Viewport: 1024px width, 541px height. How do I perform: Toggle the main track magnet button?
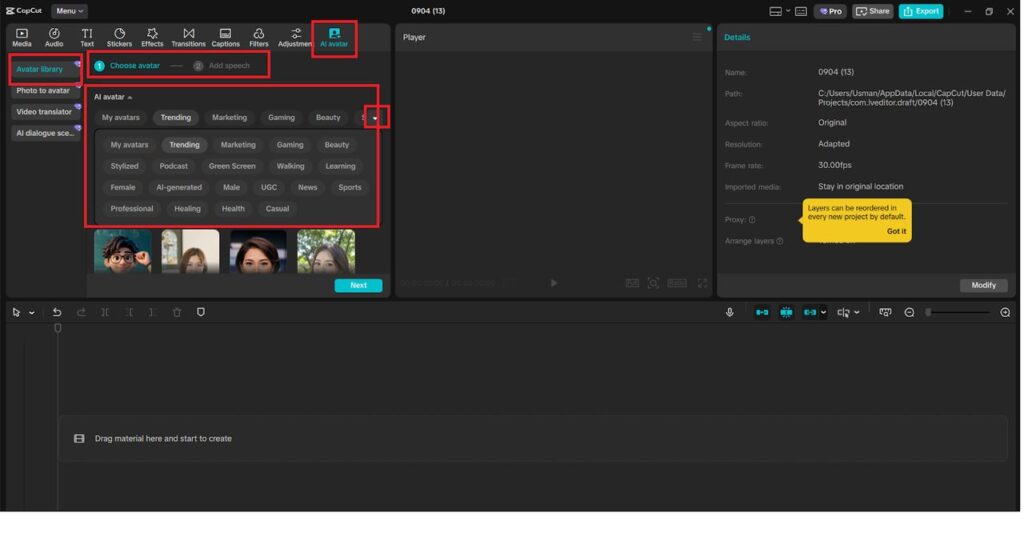762,312
